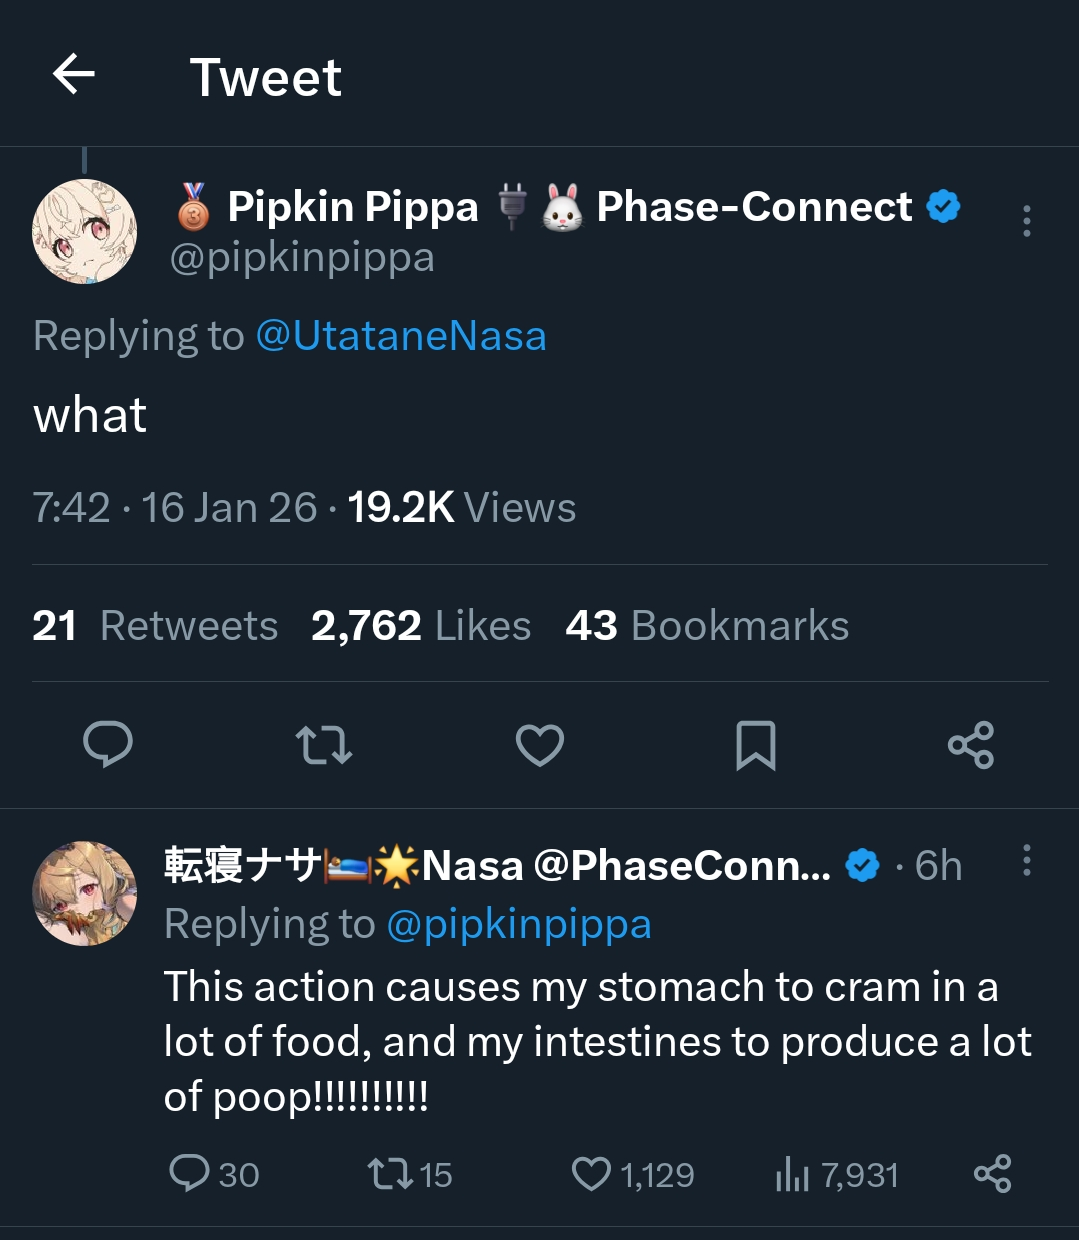Retweet Nasa's reply with 15 retweets
The image size is (1079, 1240).
click(389, 1173)
